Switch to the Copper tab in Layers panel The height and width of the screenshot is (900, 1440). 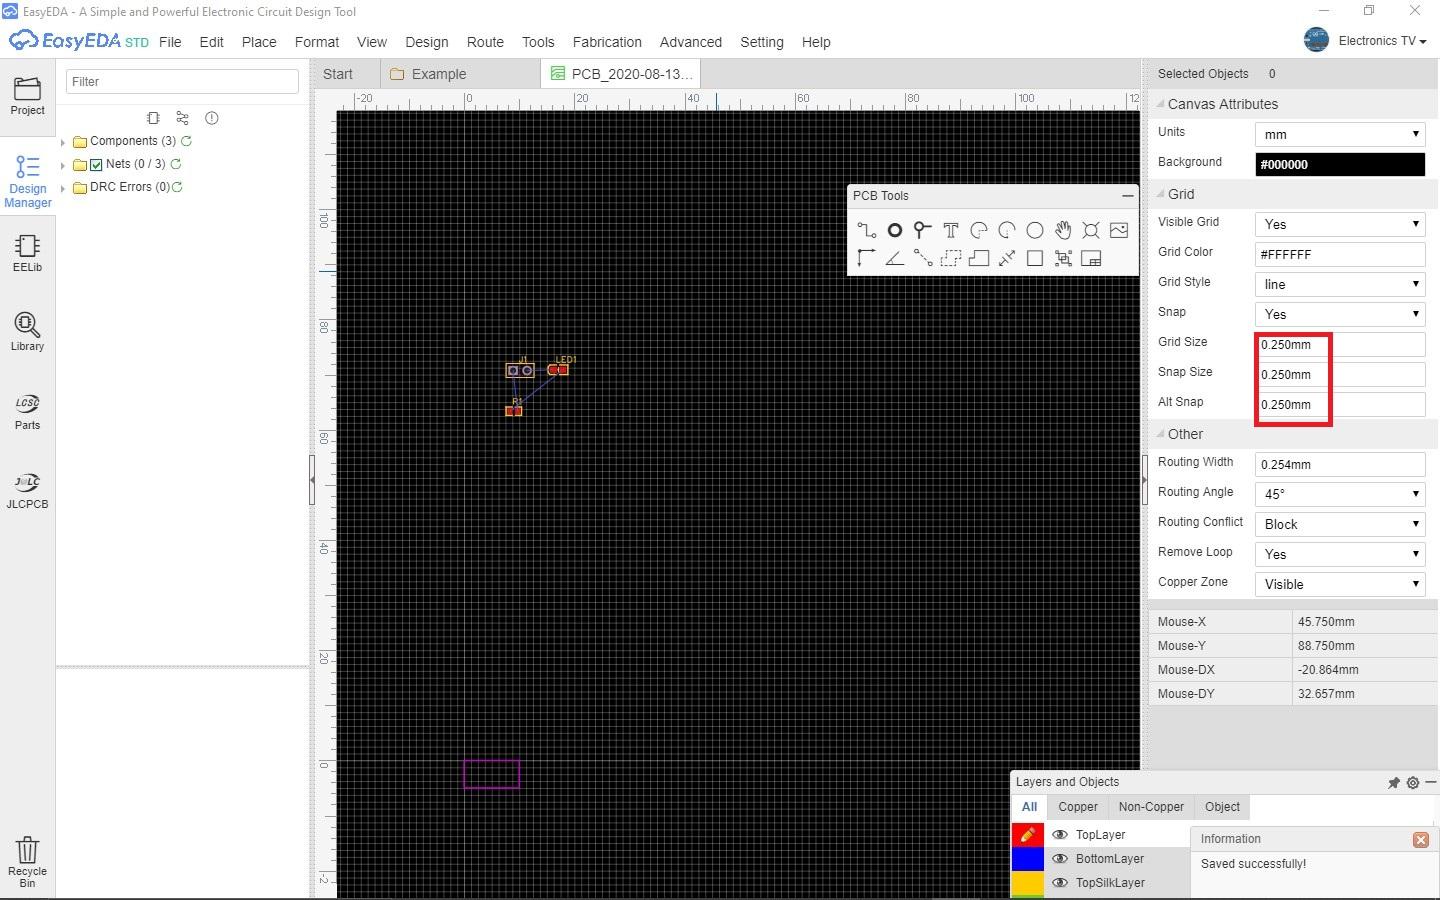tap(1077, 807)
